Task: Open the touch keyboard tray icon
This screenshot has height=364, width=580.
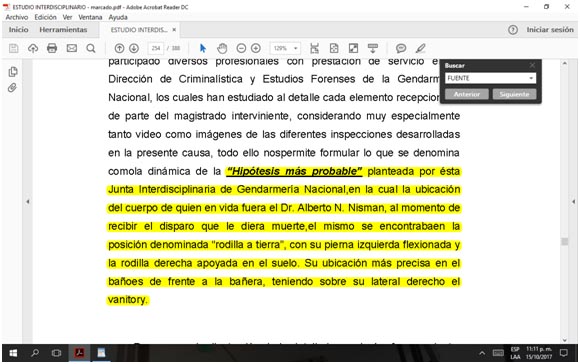Action: coord(498,353)
